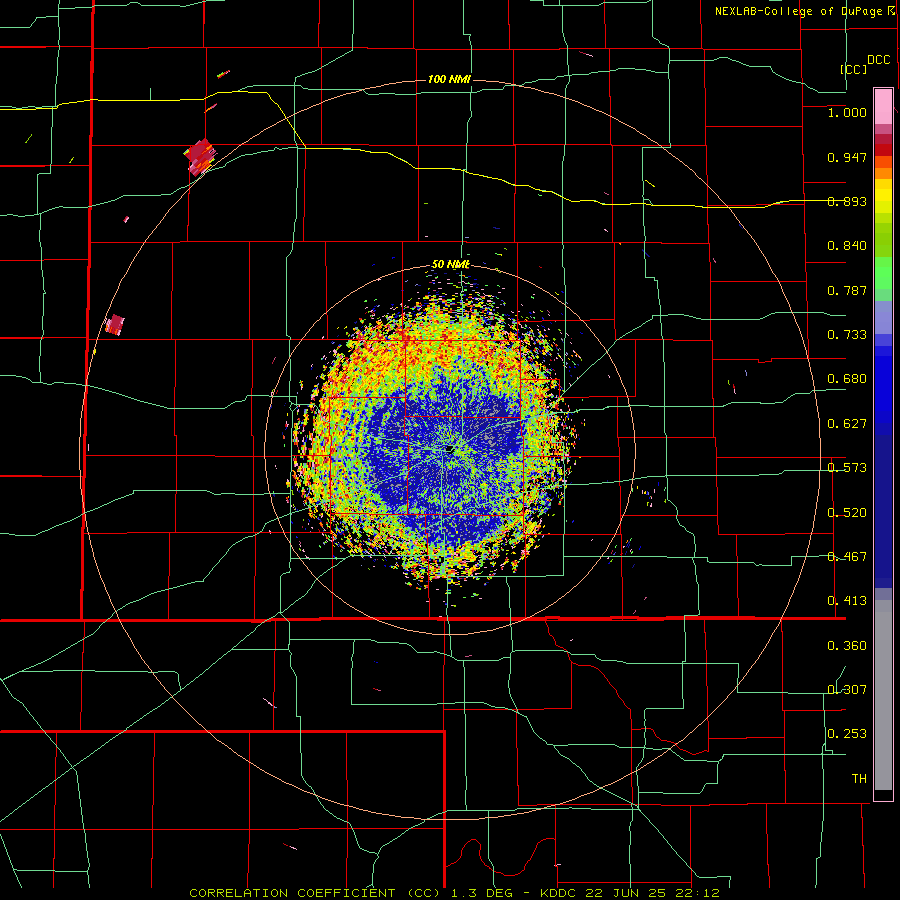Click the 0.360 scale label
Screen dimensions: 900x900
coord(847,646)
